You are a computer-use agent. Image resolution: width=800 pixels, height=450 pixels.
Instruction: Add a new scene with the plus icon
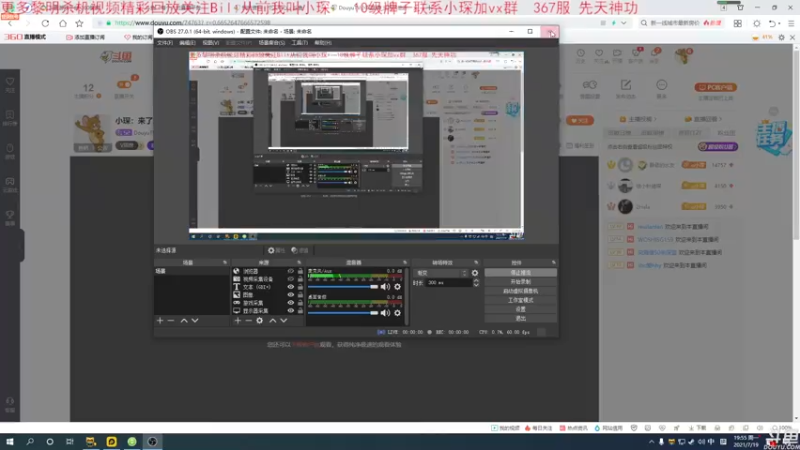160,320
